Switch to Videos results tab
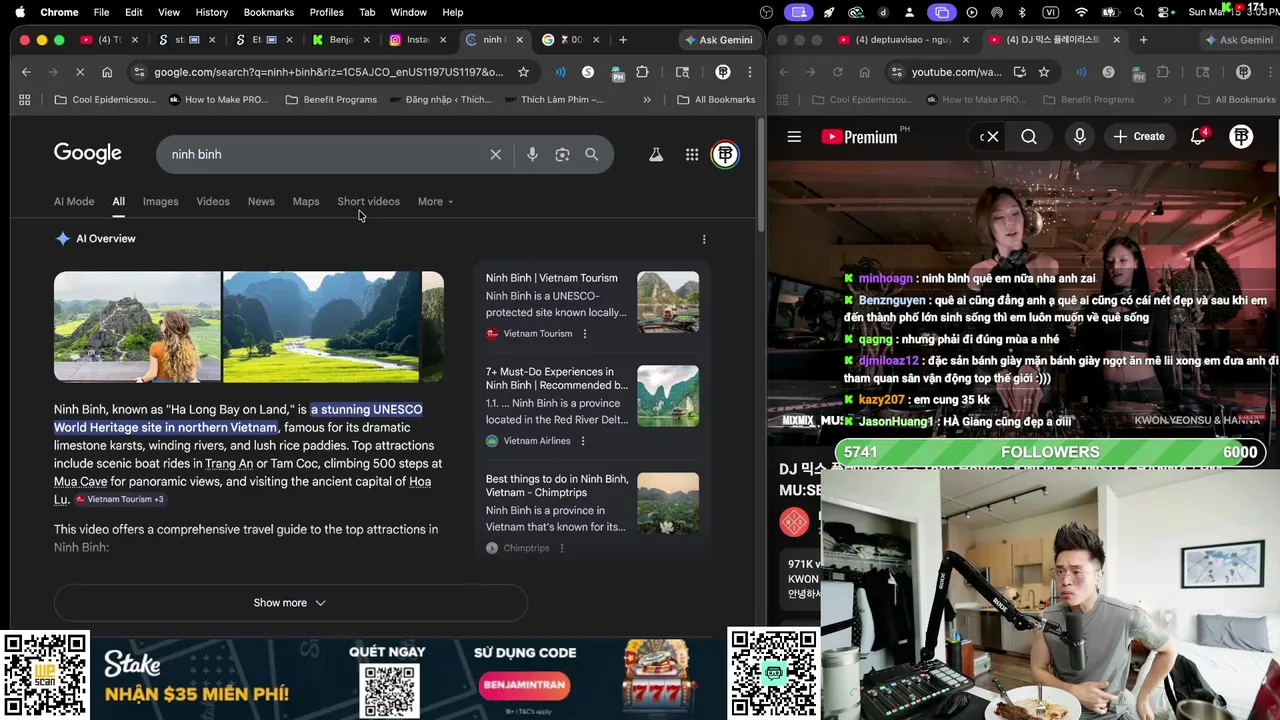 pos(213,201)
